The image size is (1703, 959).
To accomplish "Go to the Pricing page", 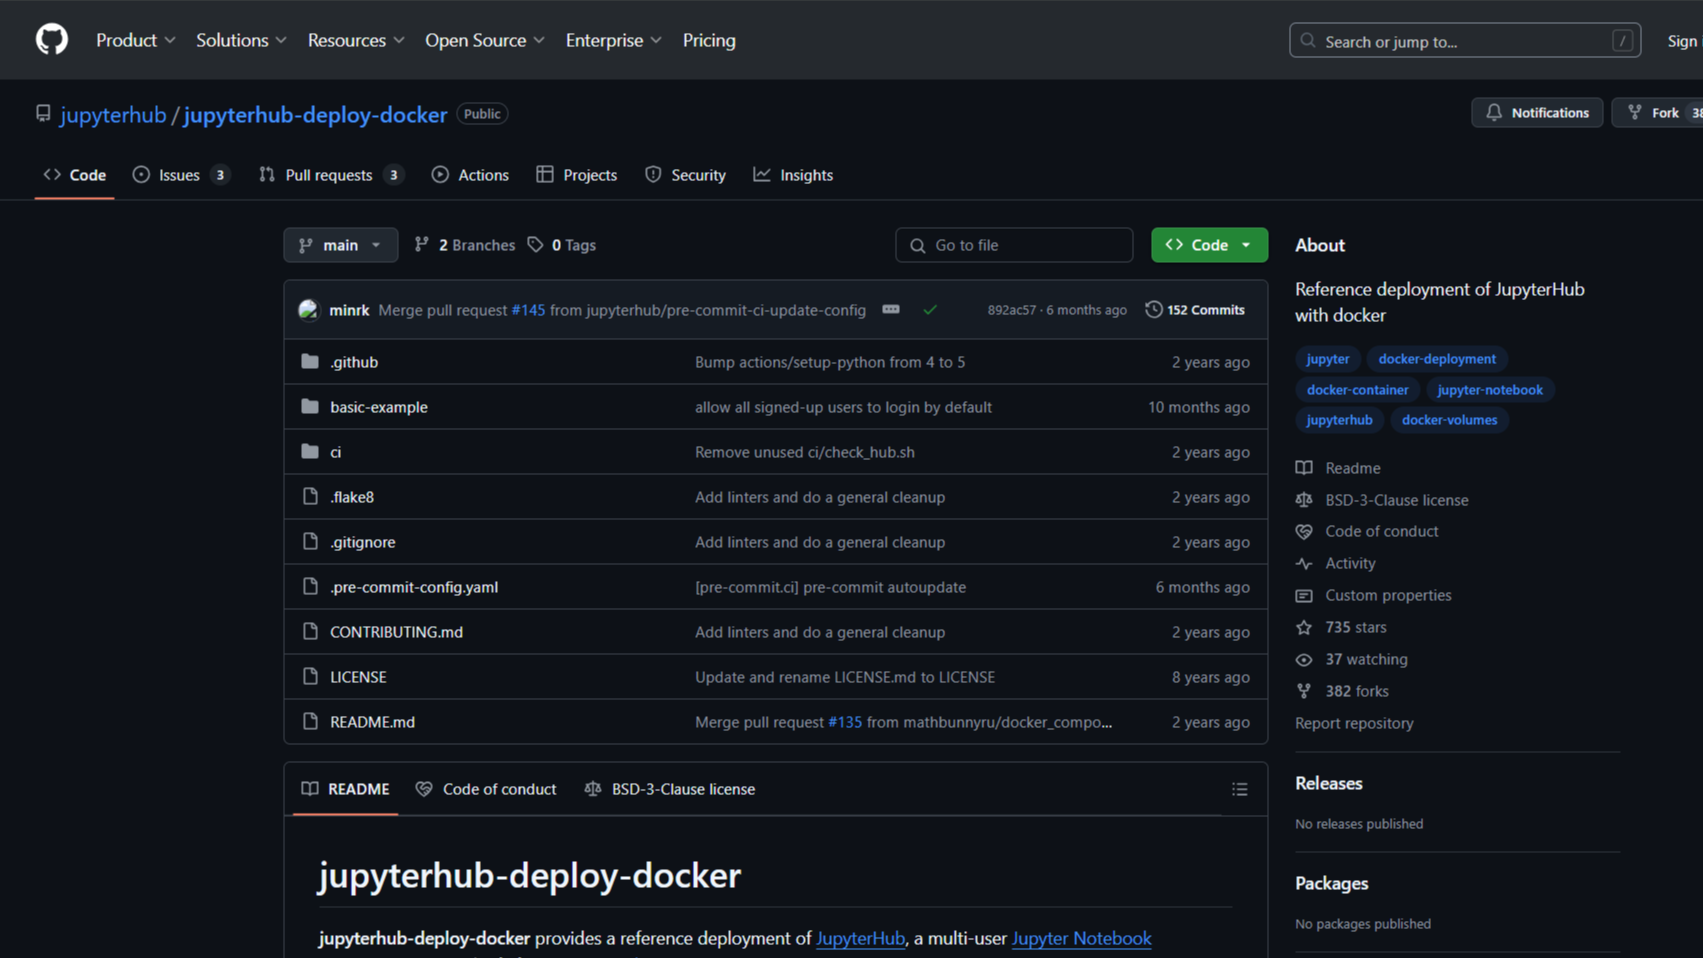I will pyautogui.click(x=709, y=40).
